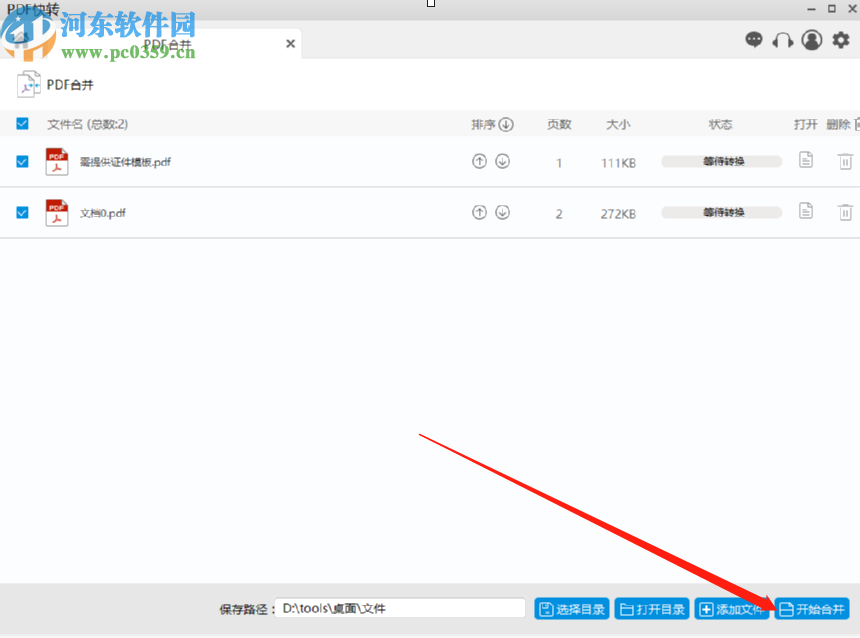
Task: Click the headset customer support icon
Action: 783,40
